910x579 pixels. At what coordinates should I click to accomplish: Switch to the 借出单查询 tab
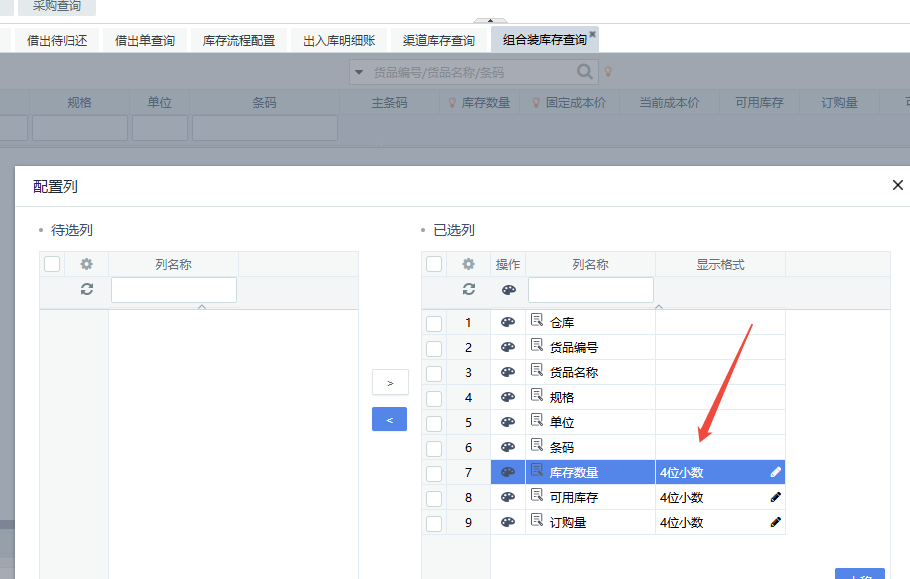[145, 41]
